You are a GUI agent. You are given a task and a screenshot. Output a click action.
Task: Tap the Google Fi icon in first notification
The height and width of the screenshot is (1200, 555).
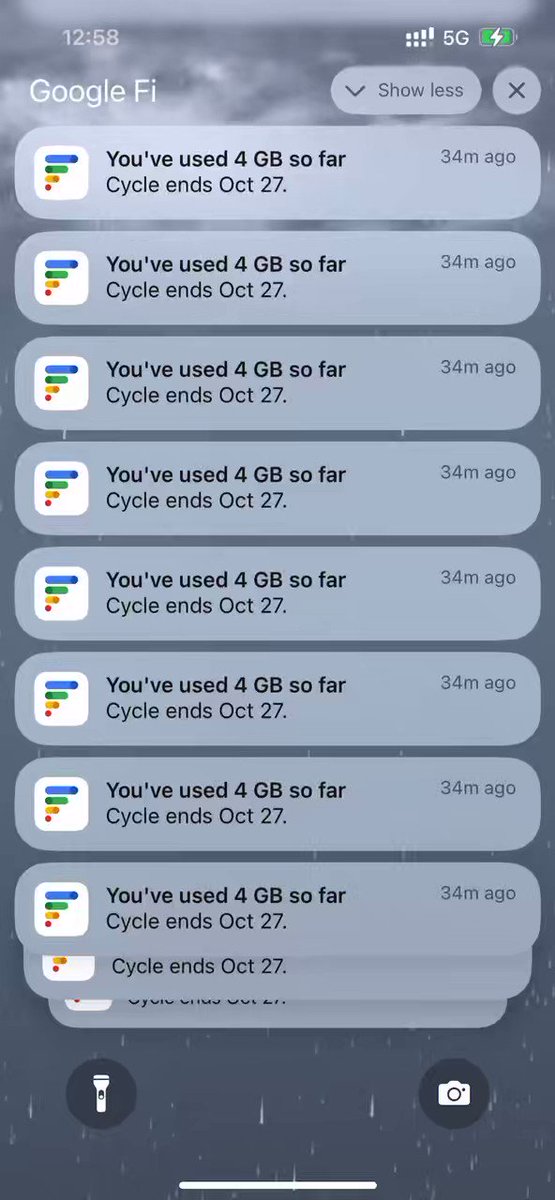61,172
